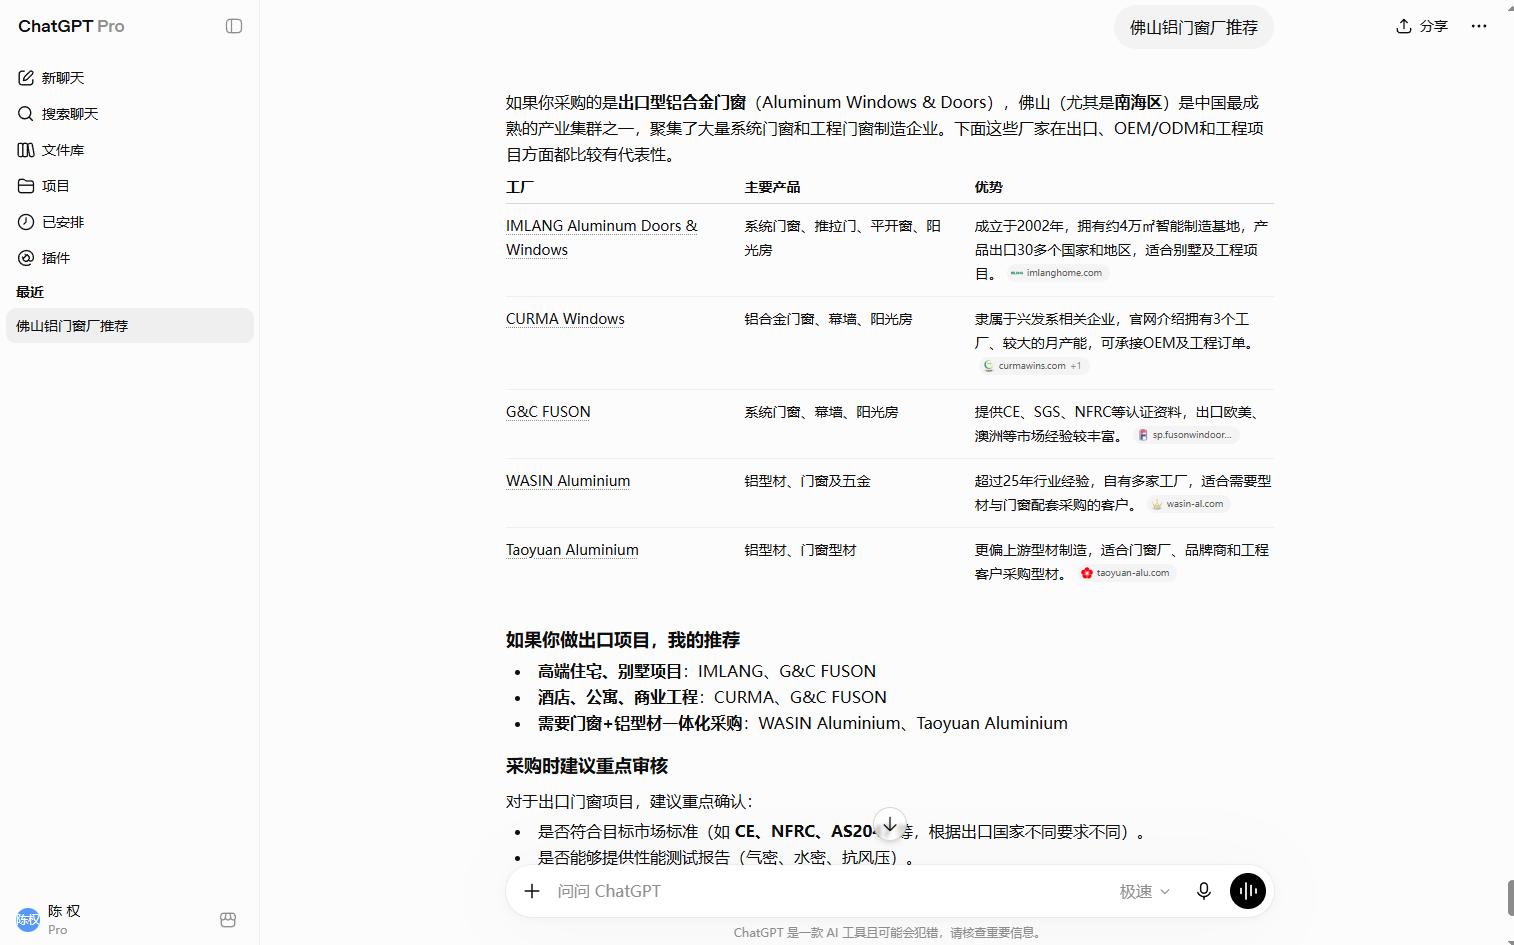Click the heading 如果你做出口项目，我的推荐
Image resolution: width=1514 pixels, height=945 pixels.
pos(622,640)
